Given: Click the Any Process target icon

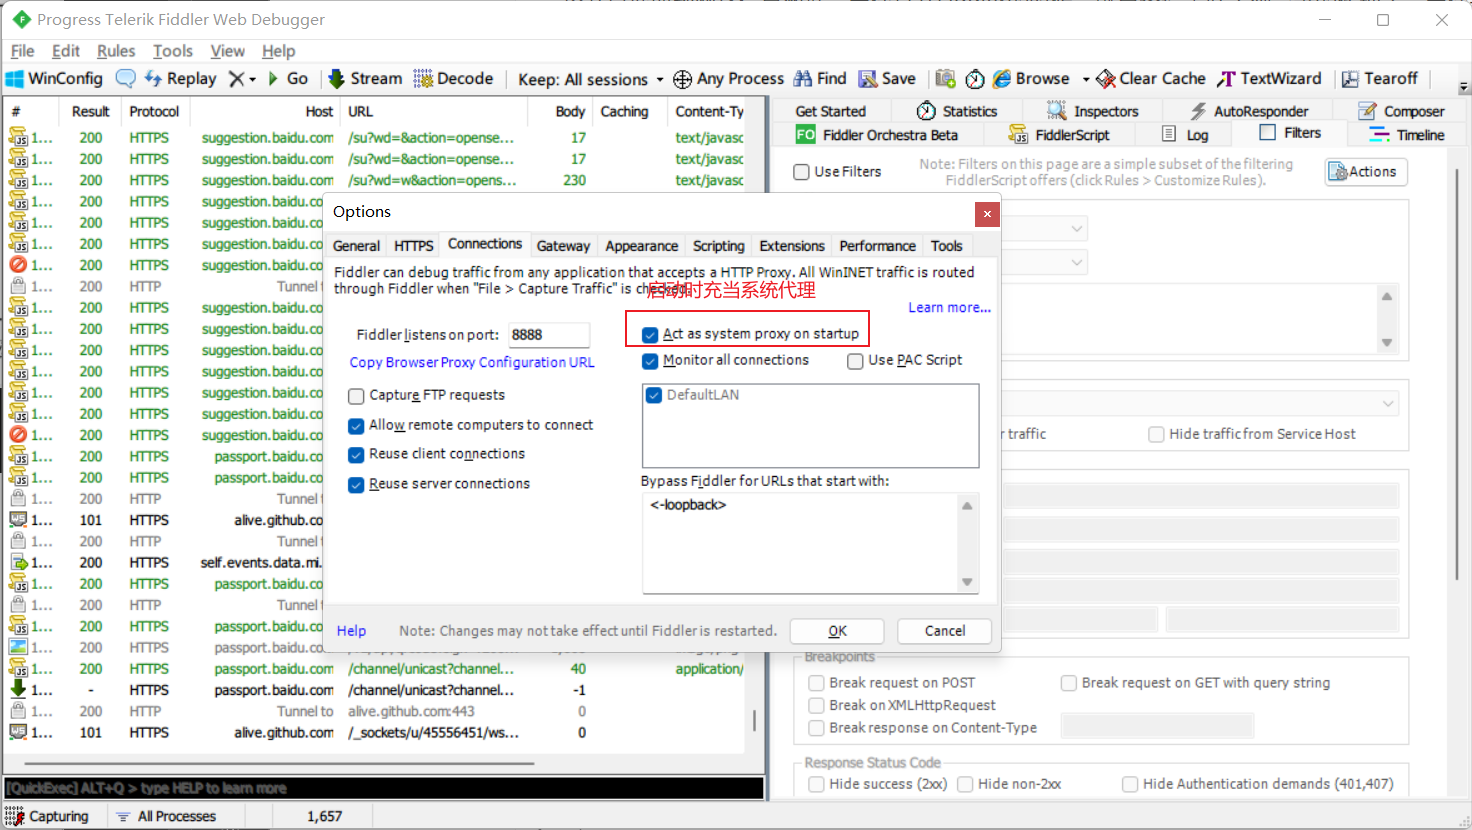Looking at the screenshot, I should point(682,79).
